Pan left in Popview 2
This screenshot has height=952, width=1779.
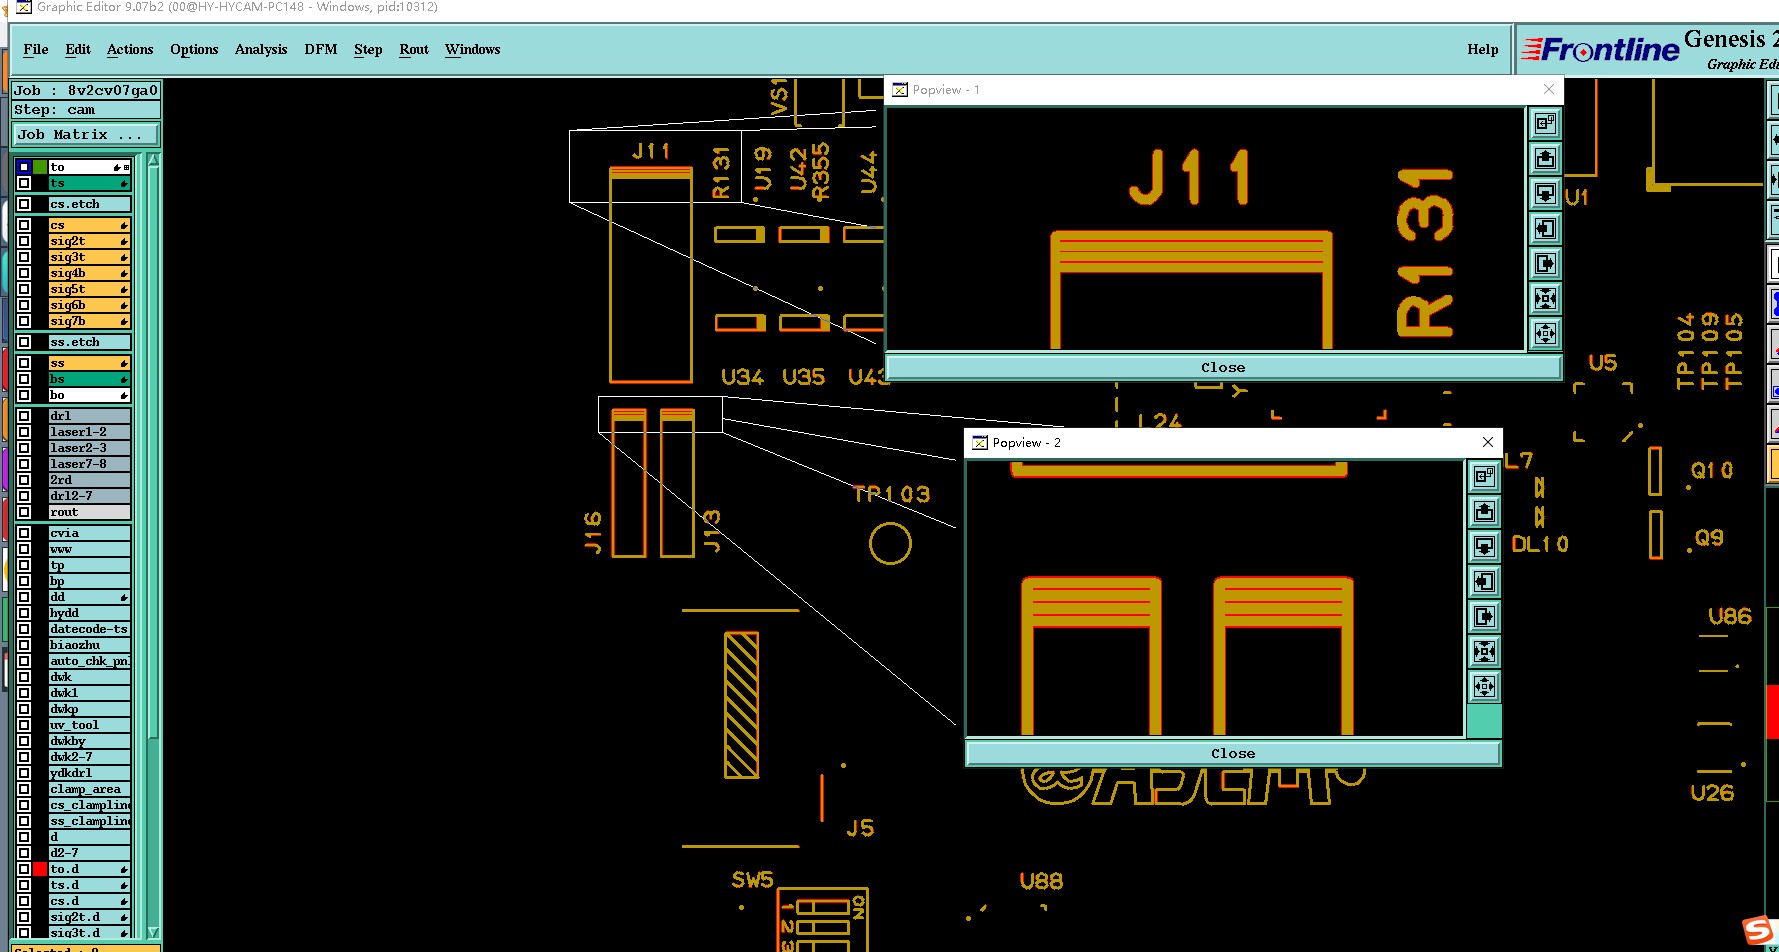(x=1484, y=581)
